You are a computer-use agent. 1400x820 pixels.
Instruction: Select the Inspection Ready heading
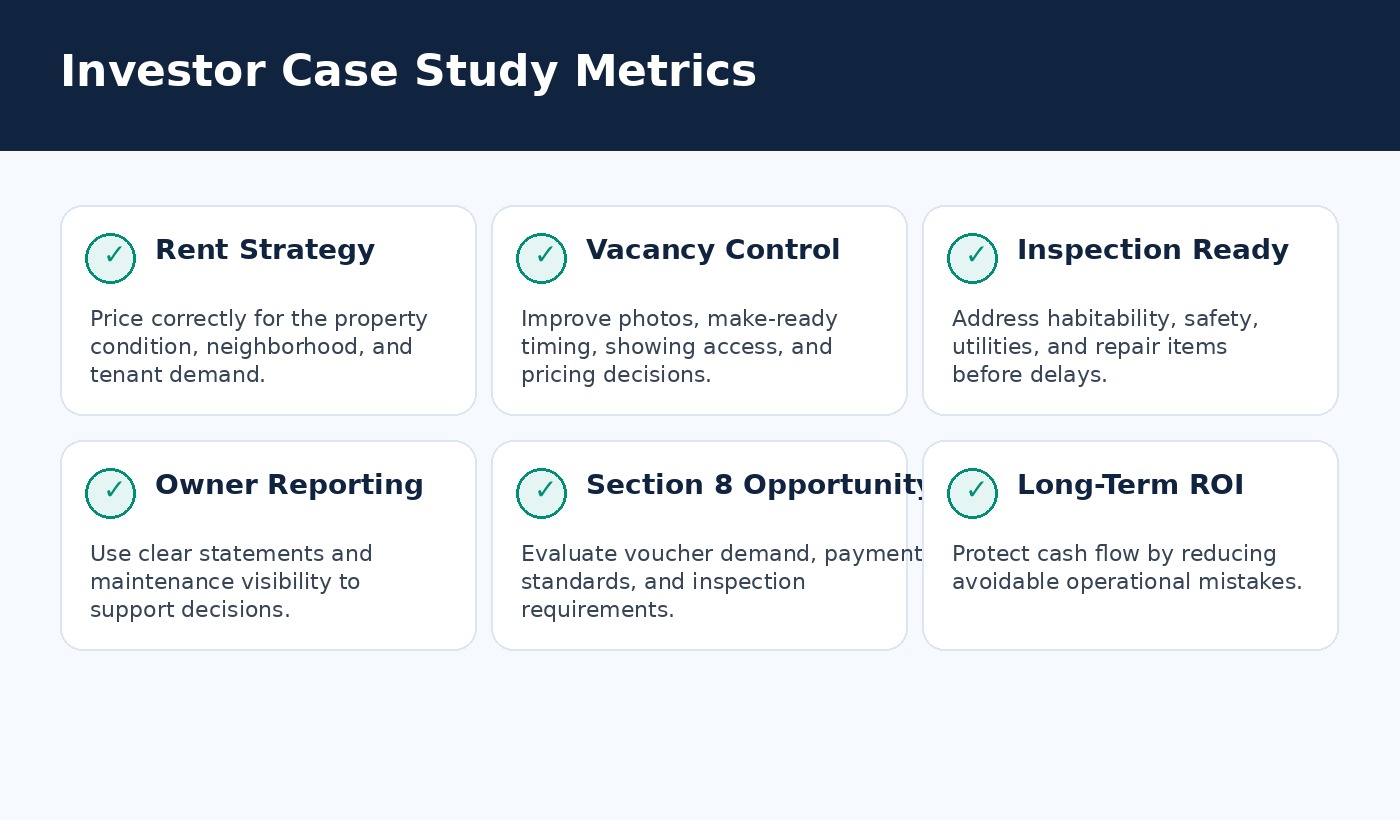[1153, 250]
